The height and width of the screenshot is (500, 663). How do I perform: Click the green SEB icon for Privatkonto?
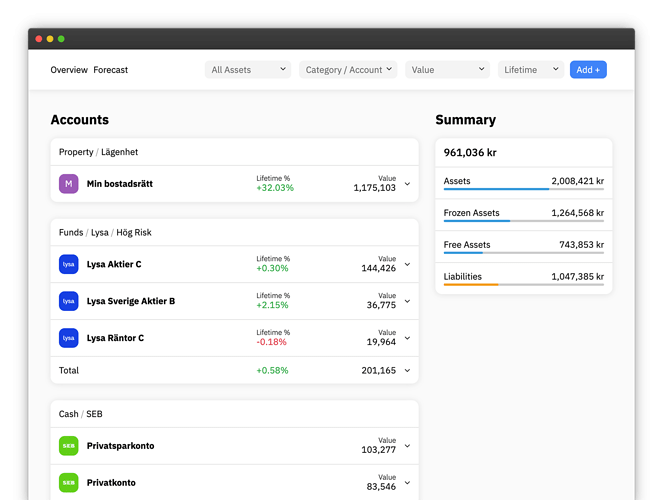point(69,483)
